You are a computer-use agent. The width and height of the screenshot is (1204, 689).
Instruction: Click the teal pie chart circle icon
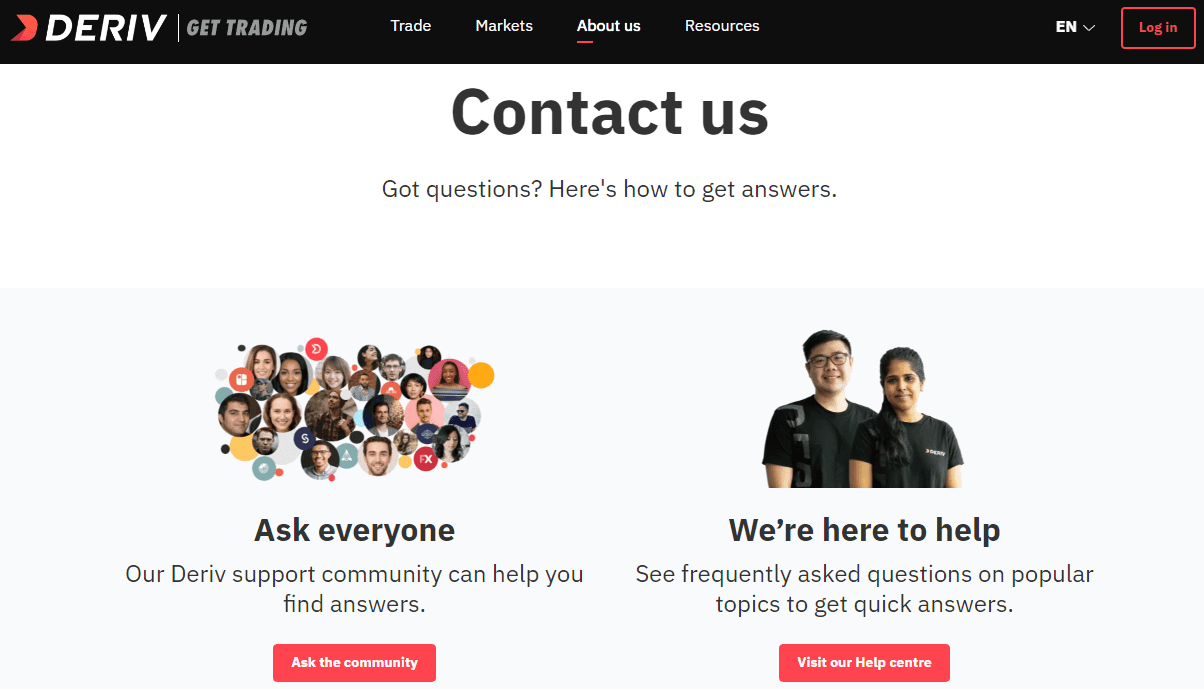(x=264, y=468)
